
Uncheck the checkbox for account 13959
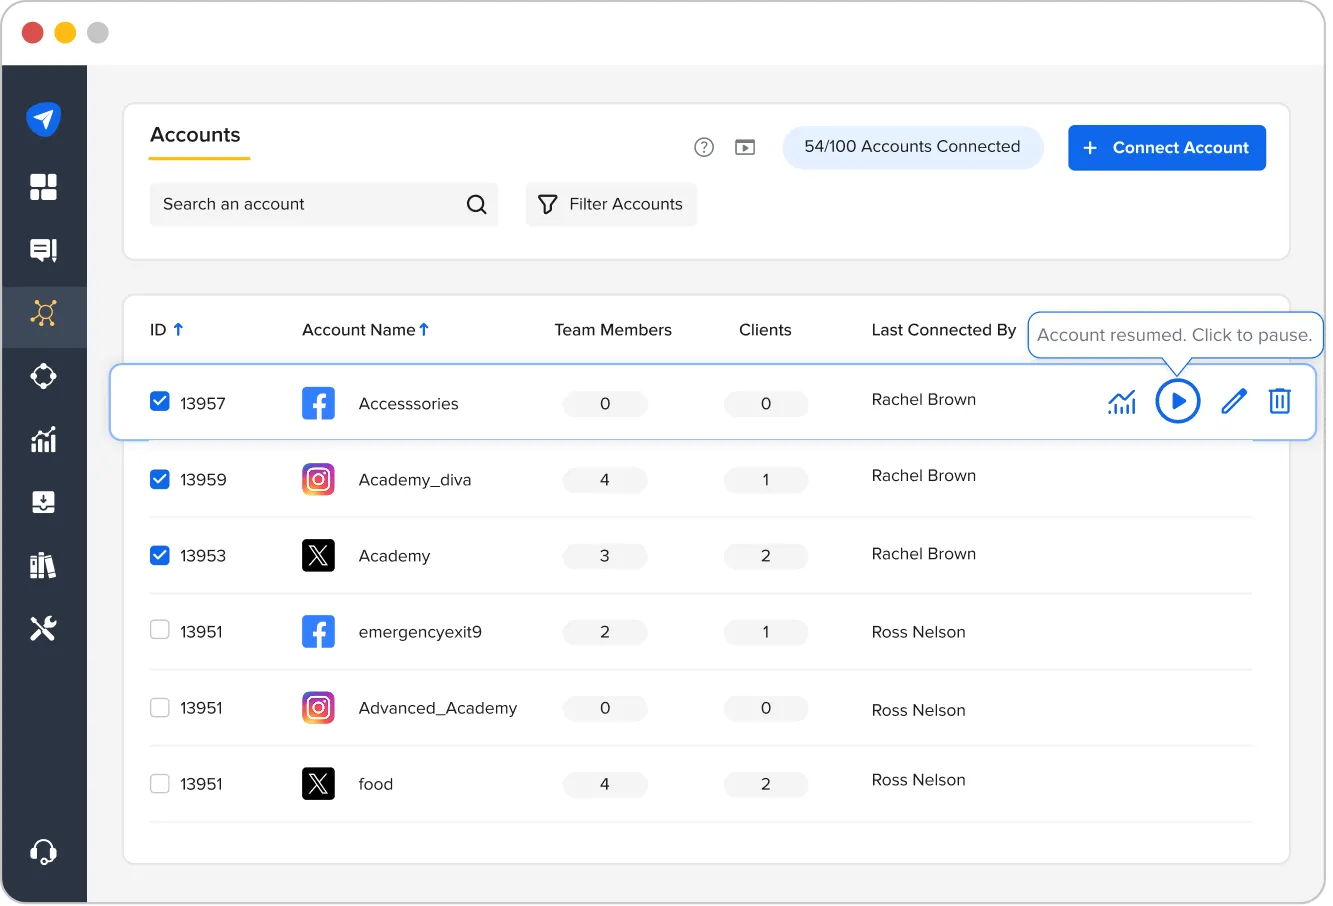160,479
